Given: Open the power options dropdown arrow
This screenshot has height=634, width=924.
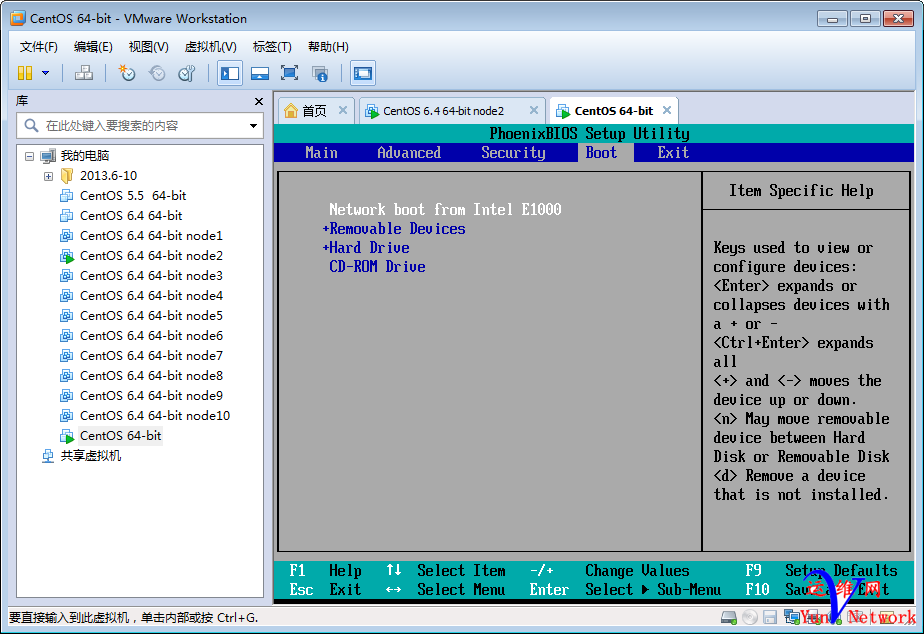Looking at the screenshot, I should pos(45,73).
